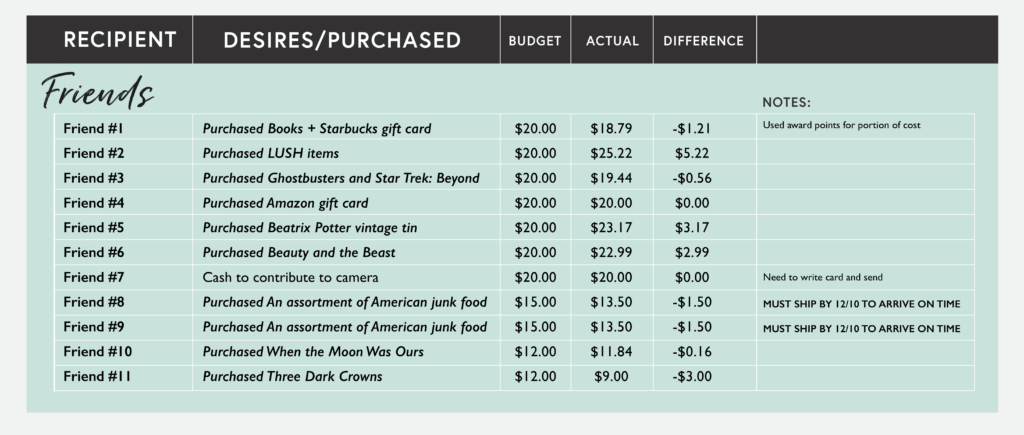This screenshot has height=435, width=1024.
Task: Select the -$3.00 difference cell
Action: (705, 376)
